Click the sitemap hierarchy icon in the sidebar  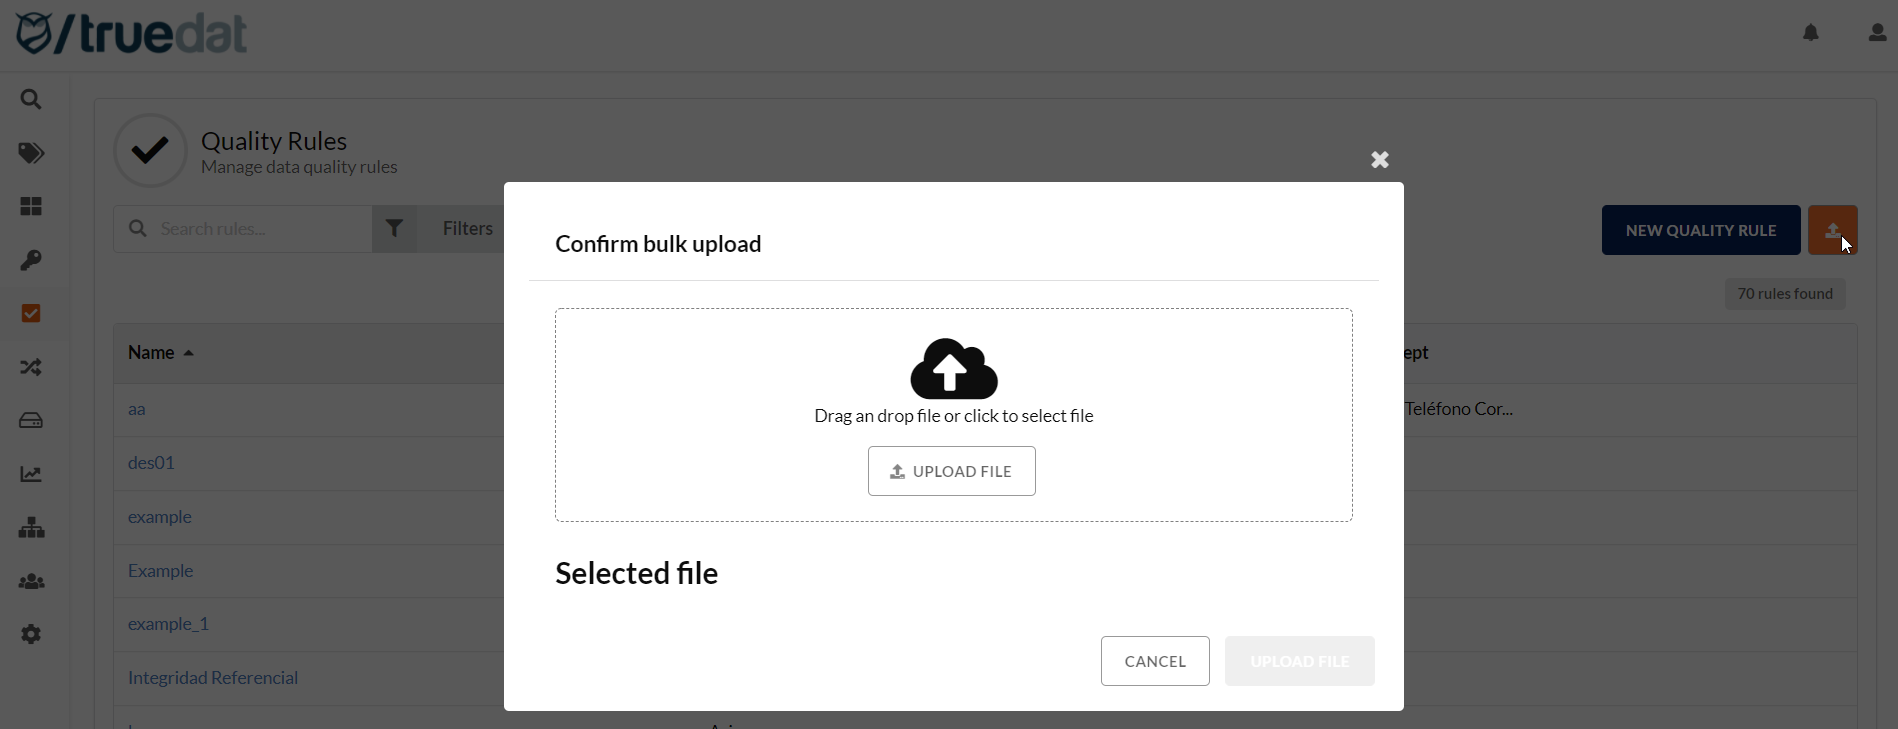tap(31, 528)
